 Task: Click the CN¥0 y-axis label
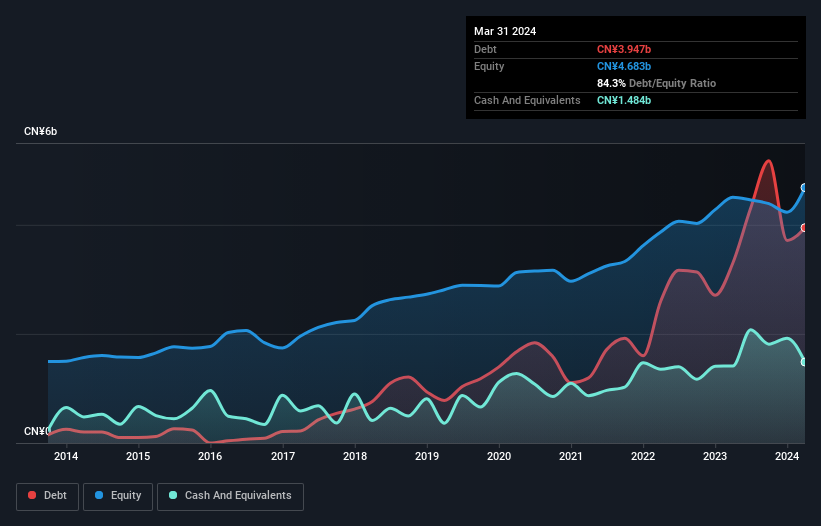37,431
